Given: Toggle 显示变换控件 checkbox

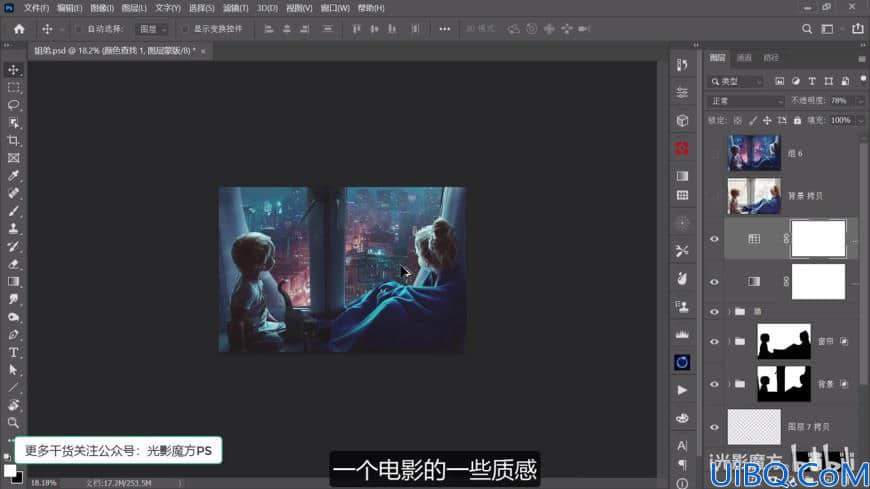Looking at the screenshot, I should pos(185,29).
